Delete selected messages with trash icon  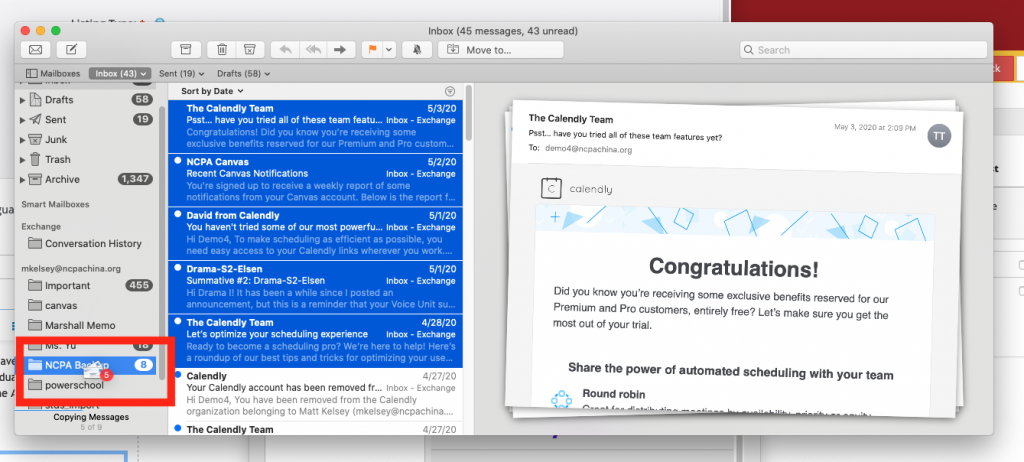pos(221,49)
